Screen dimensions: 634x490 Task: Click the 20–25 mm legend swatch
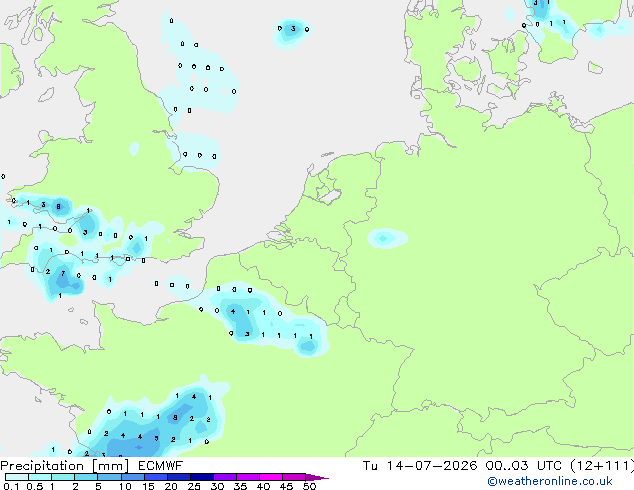[x=179, y=477]
